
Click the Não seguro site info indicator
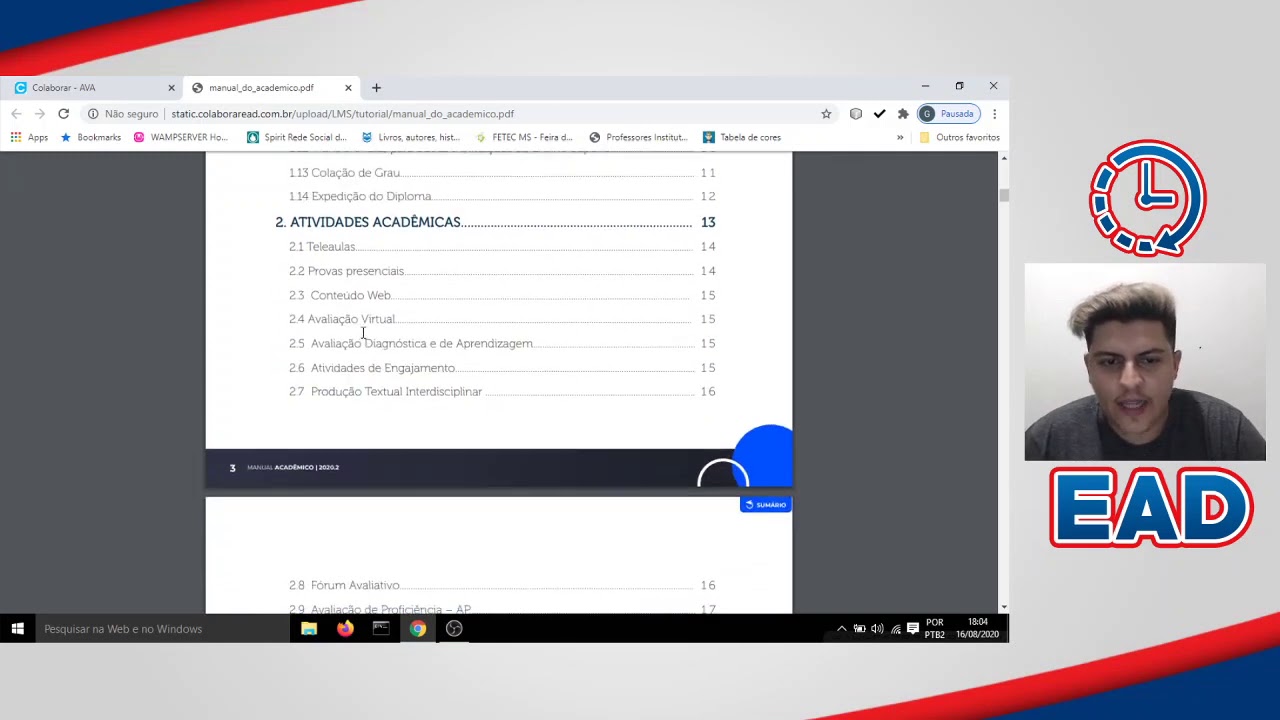coord(122,114)
